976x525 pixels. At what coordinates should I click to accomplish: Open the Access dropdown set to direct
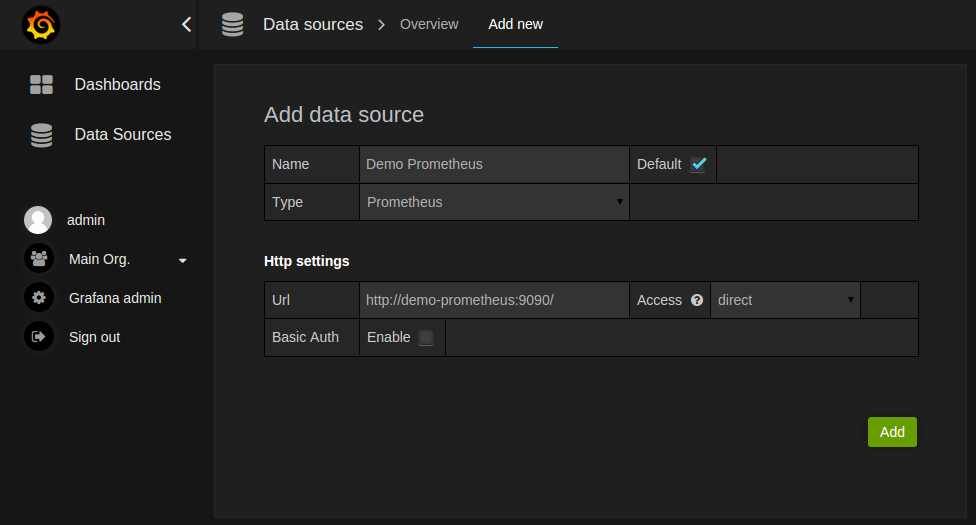point(785,300)
